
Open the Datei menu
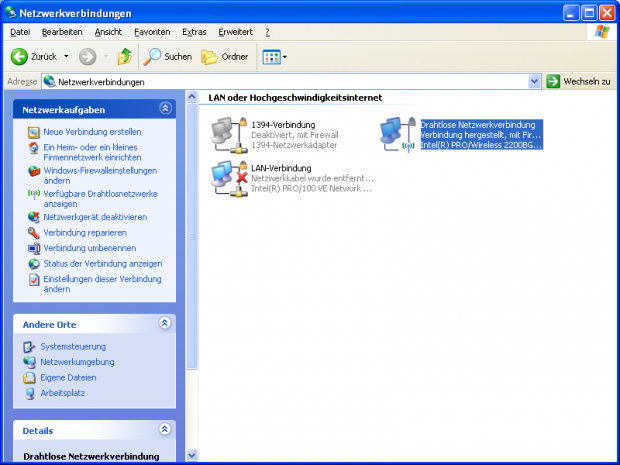click(20, 32)
